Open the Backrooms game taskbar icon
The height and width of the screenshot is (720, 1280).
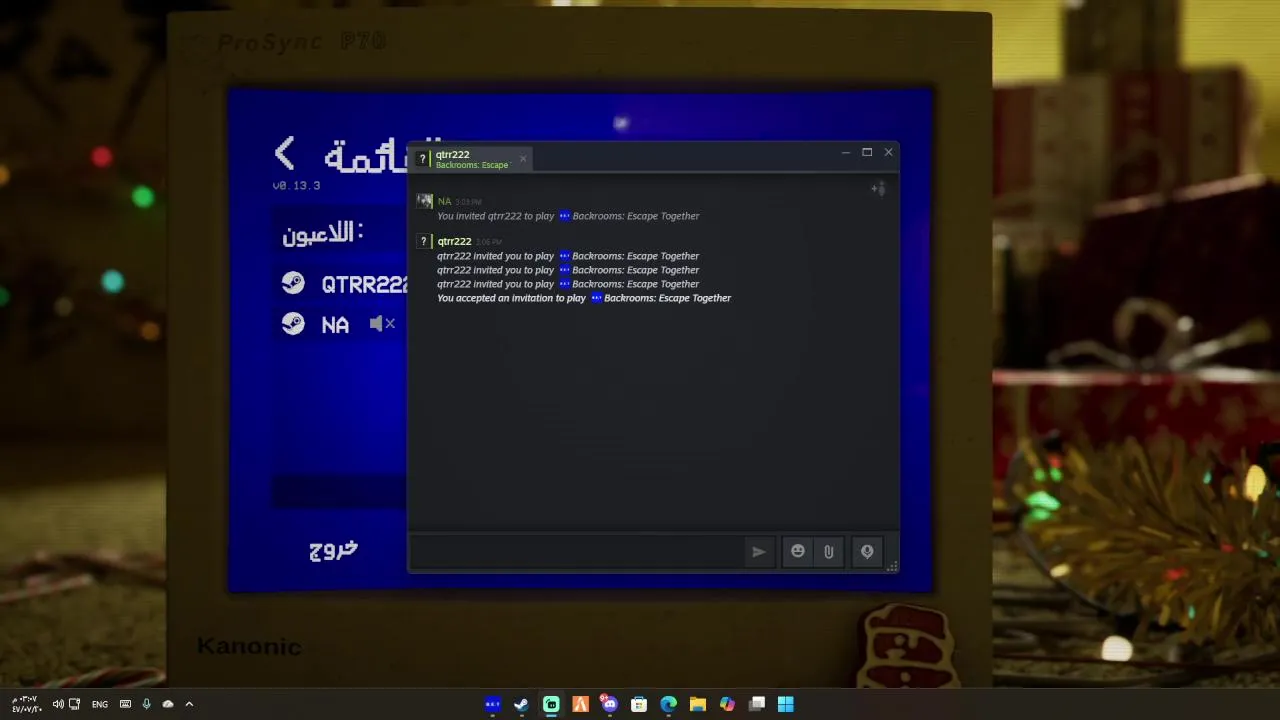[492, 704]
